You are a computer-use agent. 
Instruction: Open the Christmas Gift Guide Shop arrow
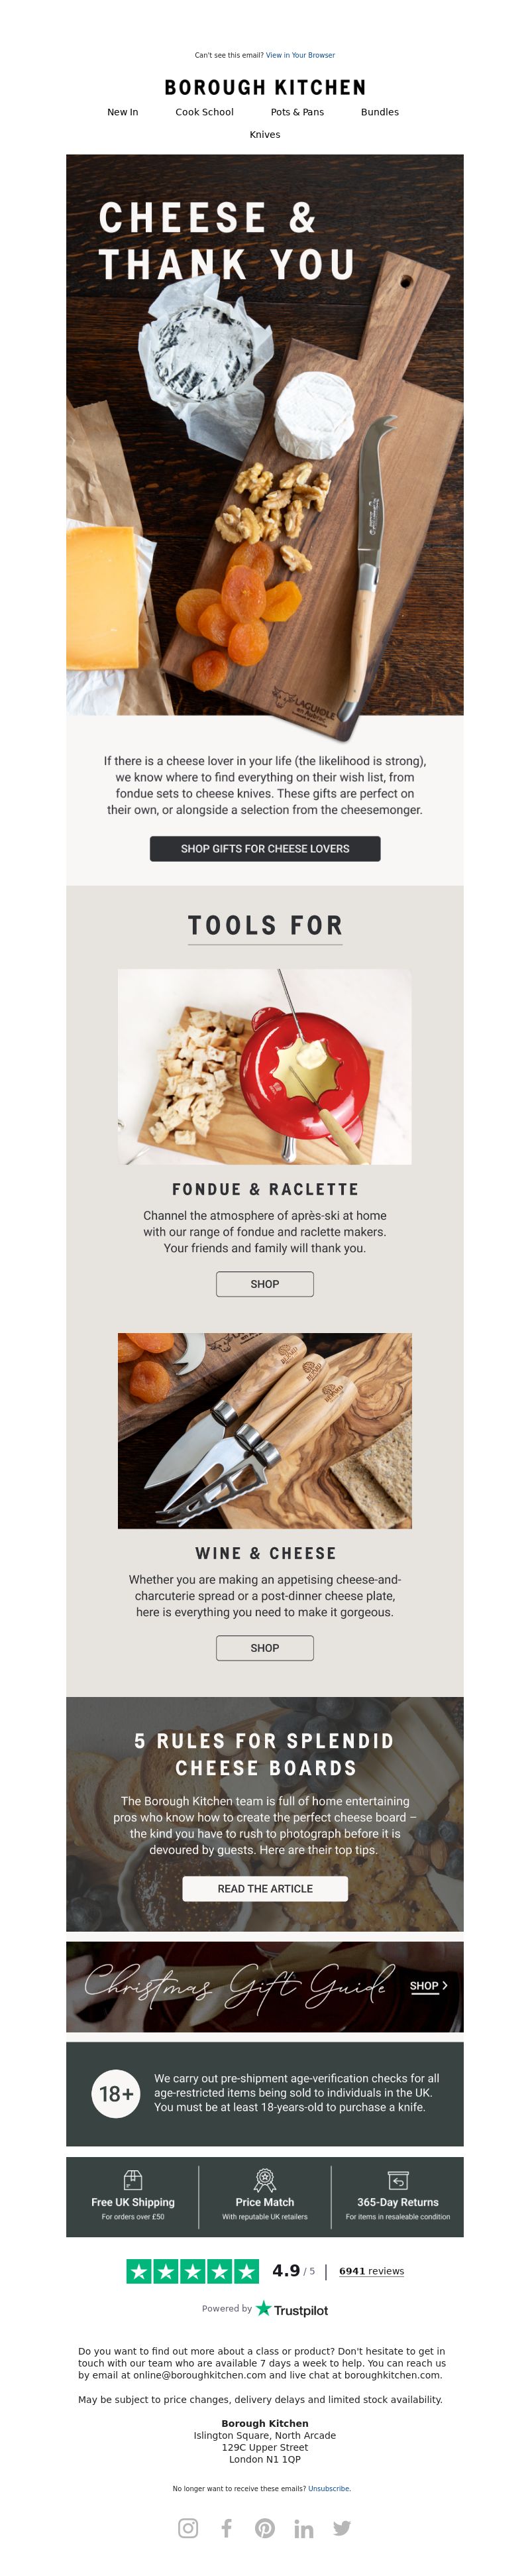(x=429, y=1986)
